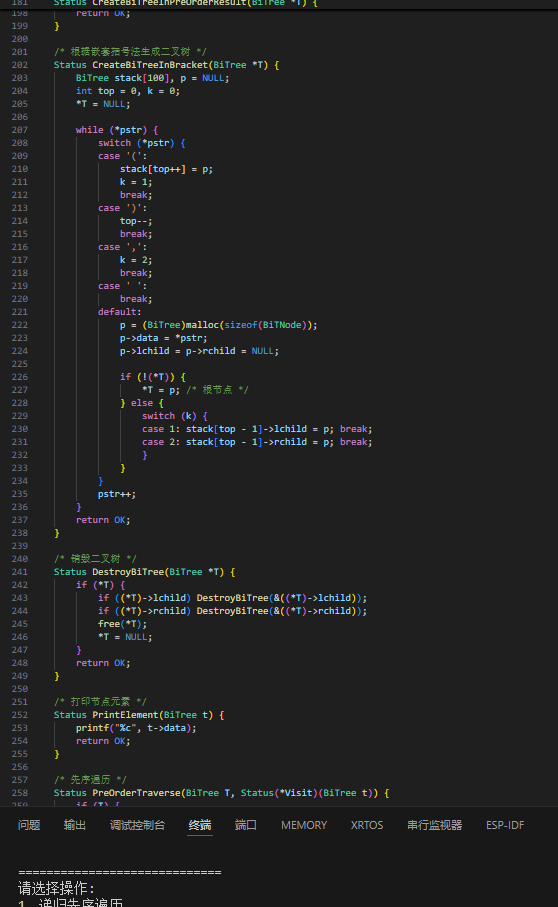Click the pstr++ statement on line 235
Screen dimensions: 558x907
117,494
